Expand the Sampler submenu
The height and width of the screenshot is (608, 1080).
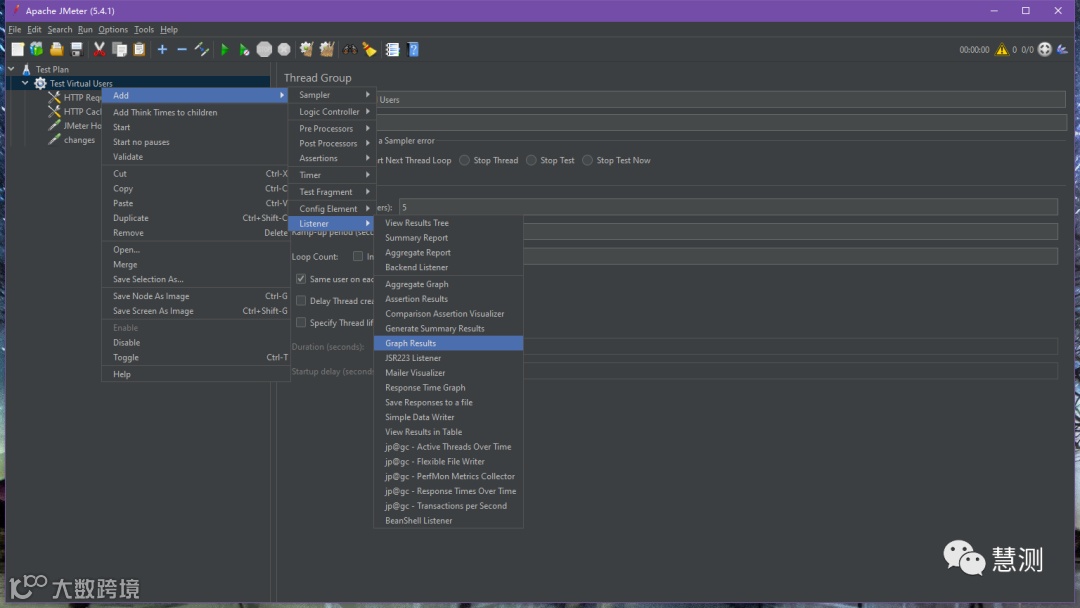tap(331, 95)
